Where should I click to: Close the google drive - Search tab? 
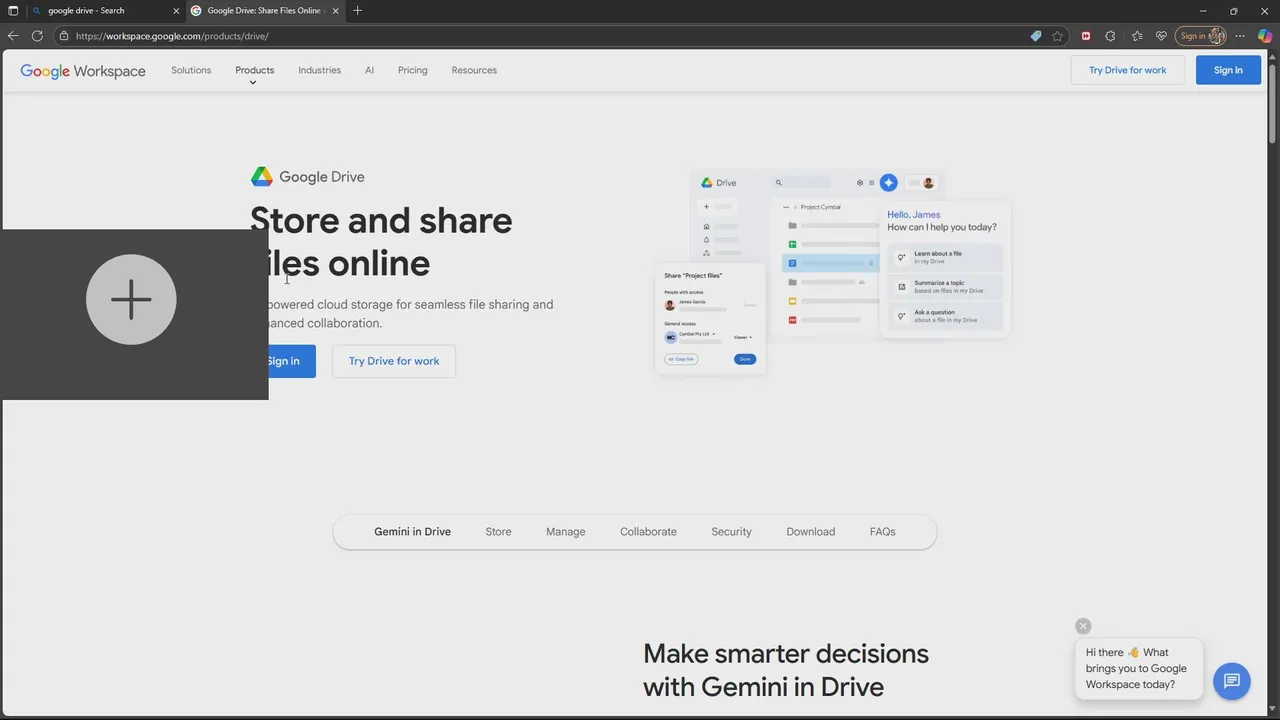point(176,11)
